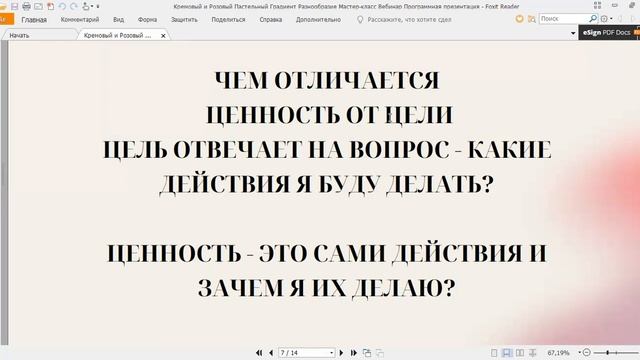Expand the touch mode dropdown arrow
640x360 pixels.
(x=92, y=7)
